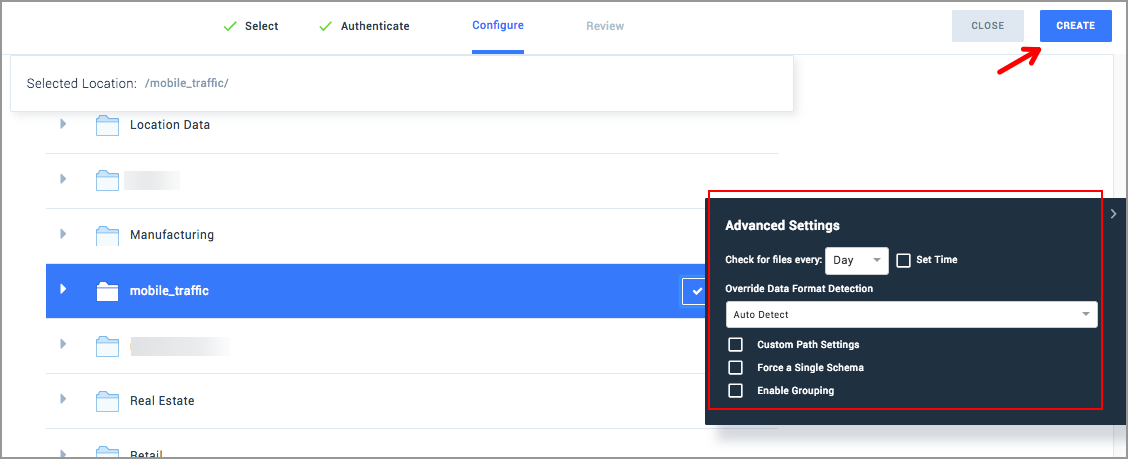This screenshot has height=459, width=1128.
Task: Open the Check for files every Day dropdown
Action: pos(857,260)
